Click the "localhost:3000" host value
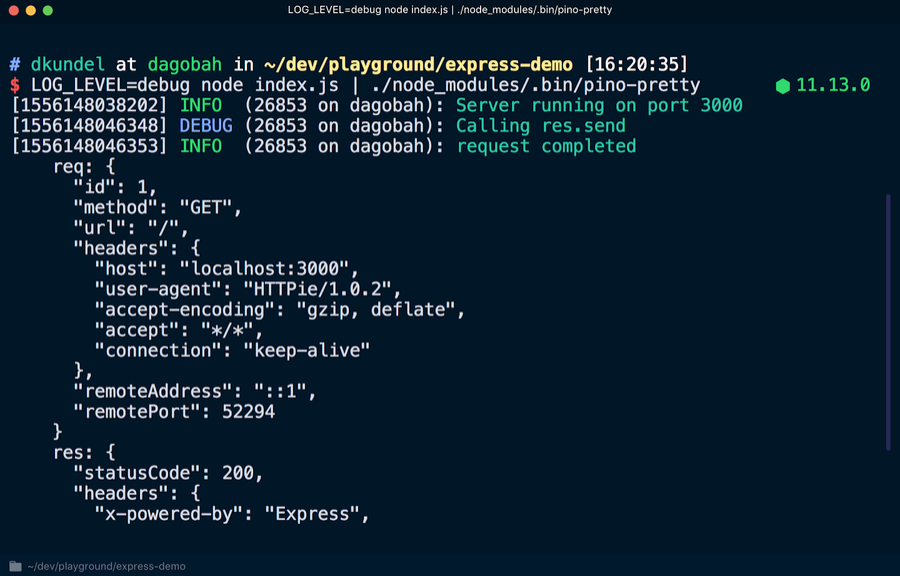Image resolution: width=900 pixels, height=576 pixels. coord(268,269)
